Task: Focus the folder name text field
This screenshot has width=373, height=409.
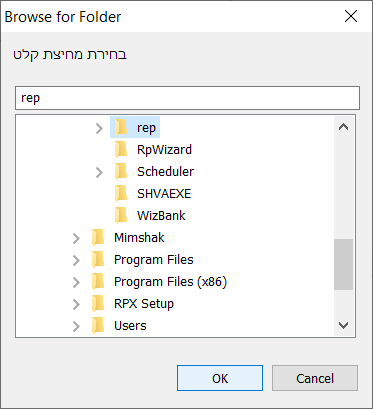Action: tap(187, 98)
